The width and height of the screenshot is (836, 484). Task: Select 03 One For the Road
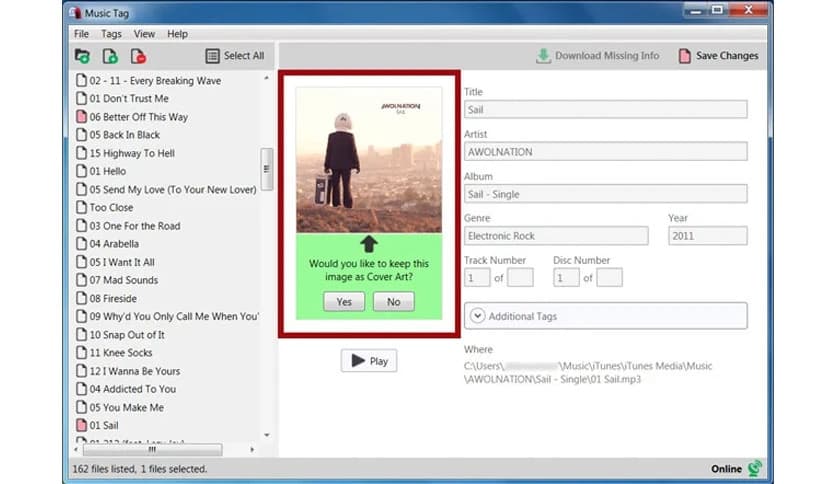[135, 225]
